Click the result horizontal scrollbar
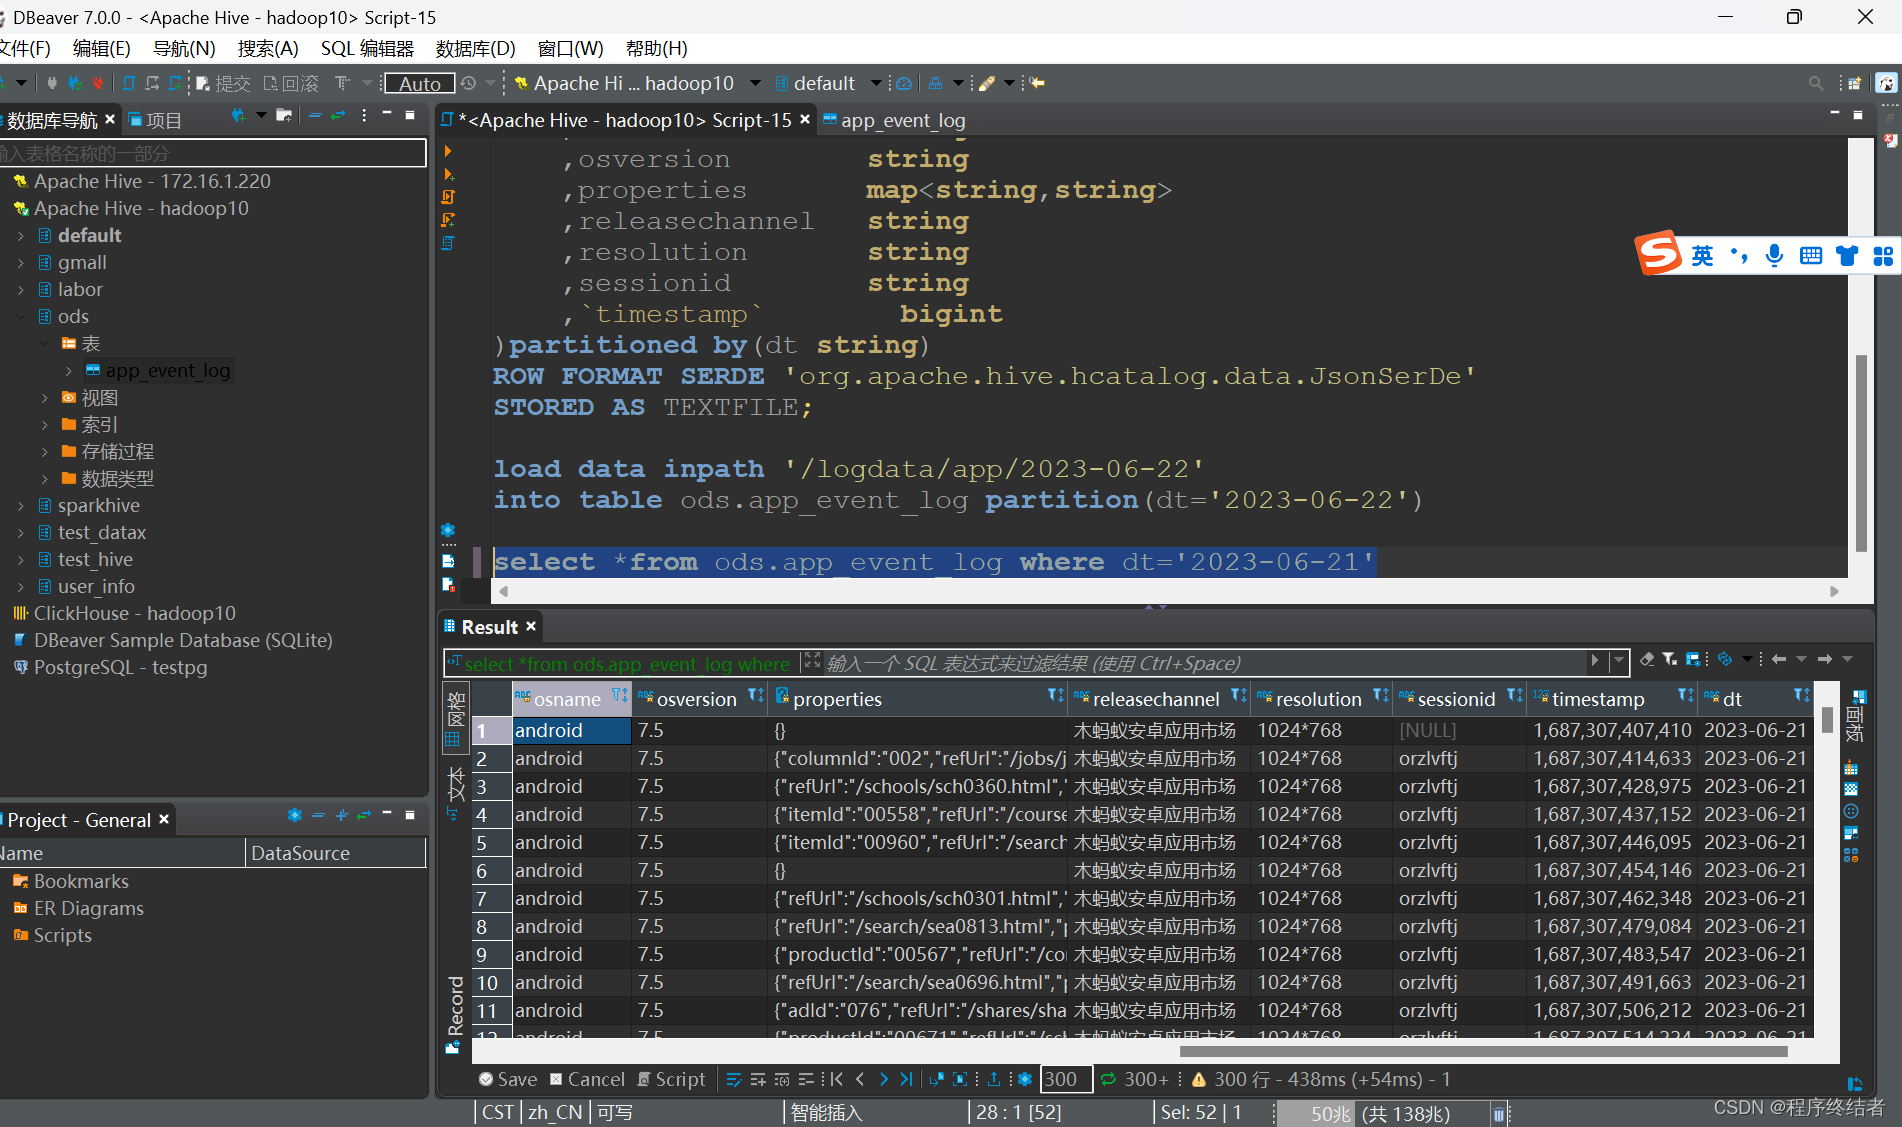The height and width of the screenshot is (1127, 1902). 1483,1051
